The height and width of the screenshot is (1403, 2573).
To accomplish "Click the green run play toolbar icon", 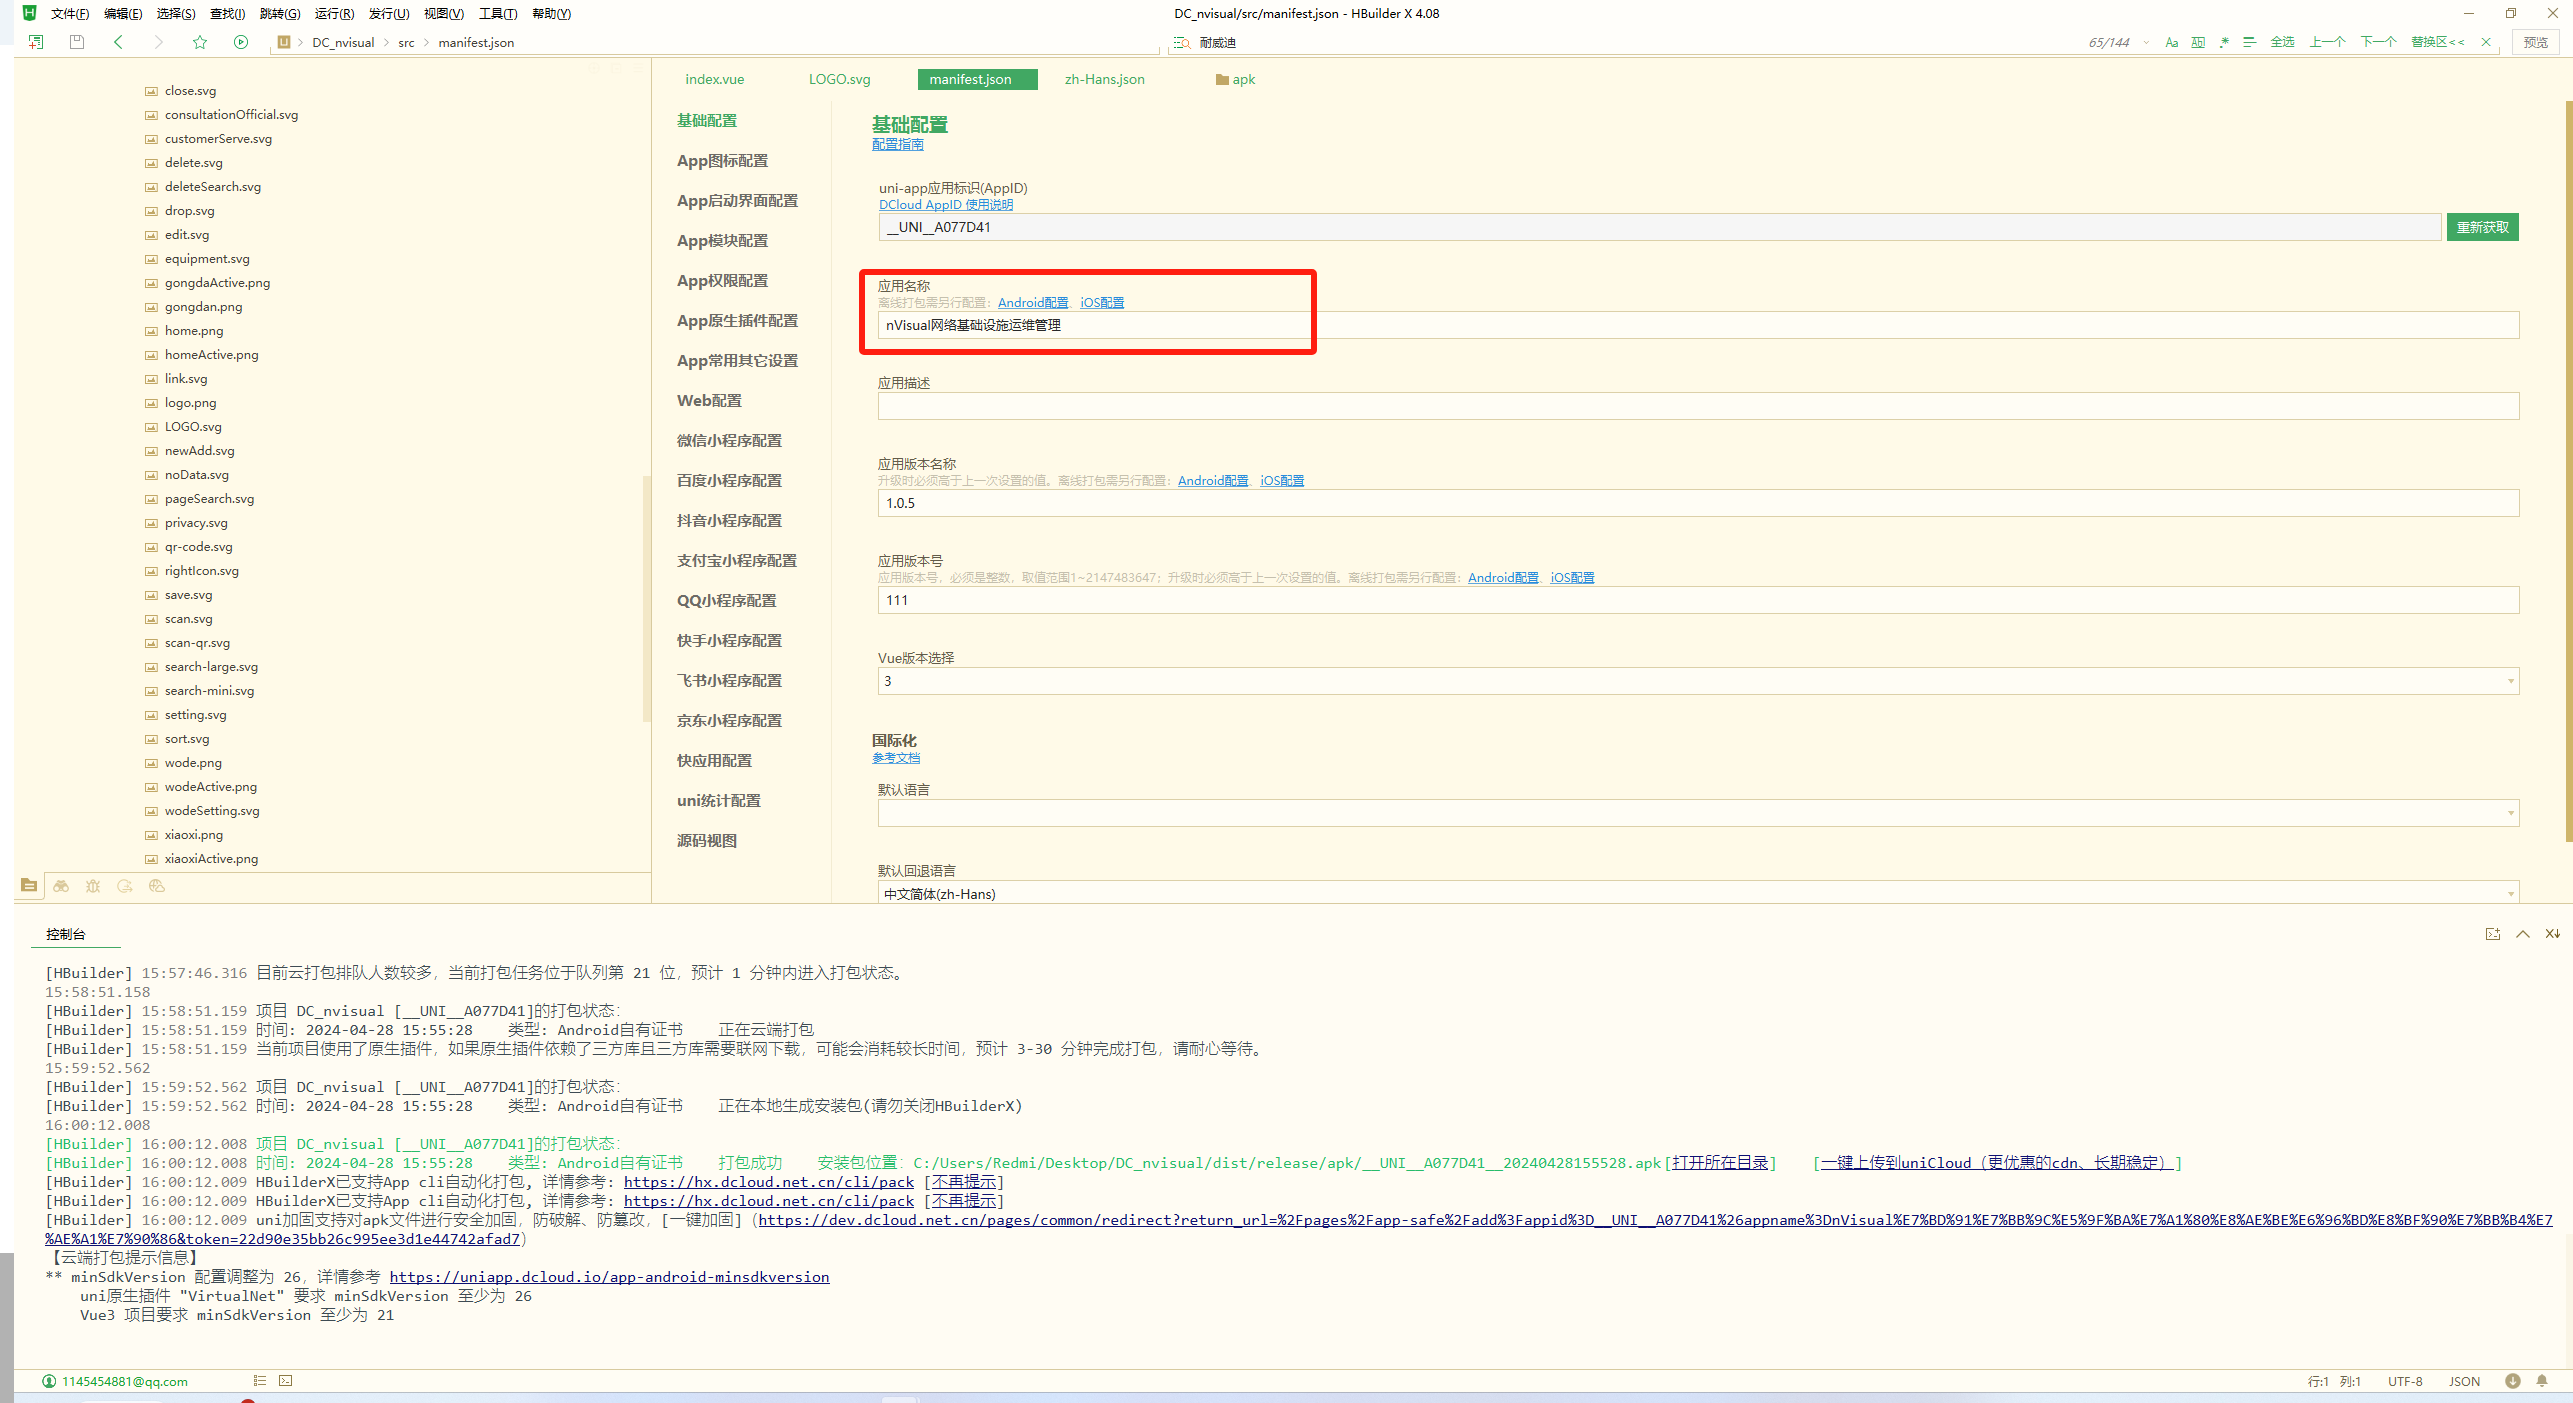I will click(241, 42).
